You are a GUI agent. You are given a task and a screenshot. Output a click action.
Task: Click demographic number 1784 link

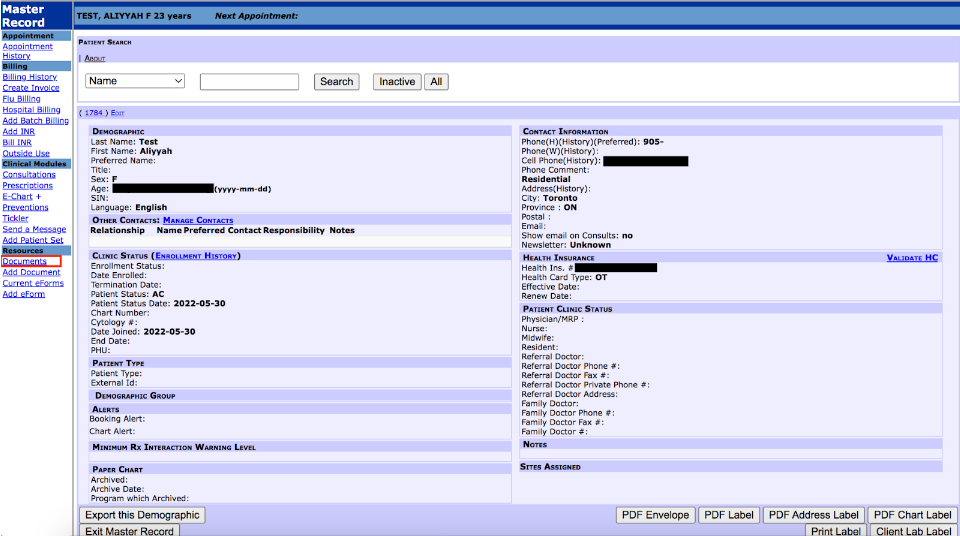click(94, 113)
